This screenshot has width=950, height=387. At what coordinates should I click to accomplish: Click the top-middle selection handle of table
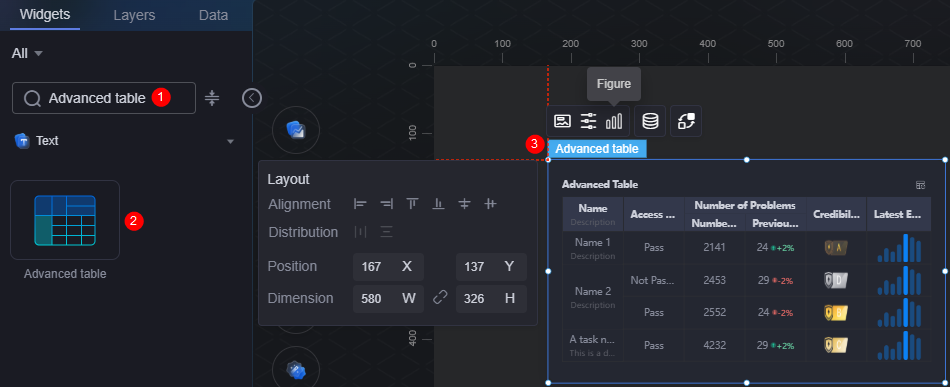tap(746, 160)
